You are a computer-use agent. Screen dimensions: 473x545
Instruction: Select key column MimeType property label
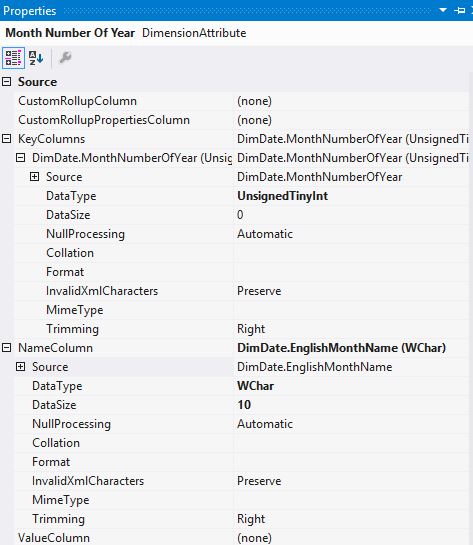coord(74,310)
